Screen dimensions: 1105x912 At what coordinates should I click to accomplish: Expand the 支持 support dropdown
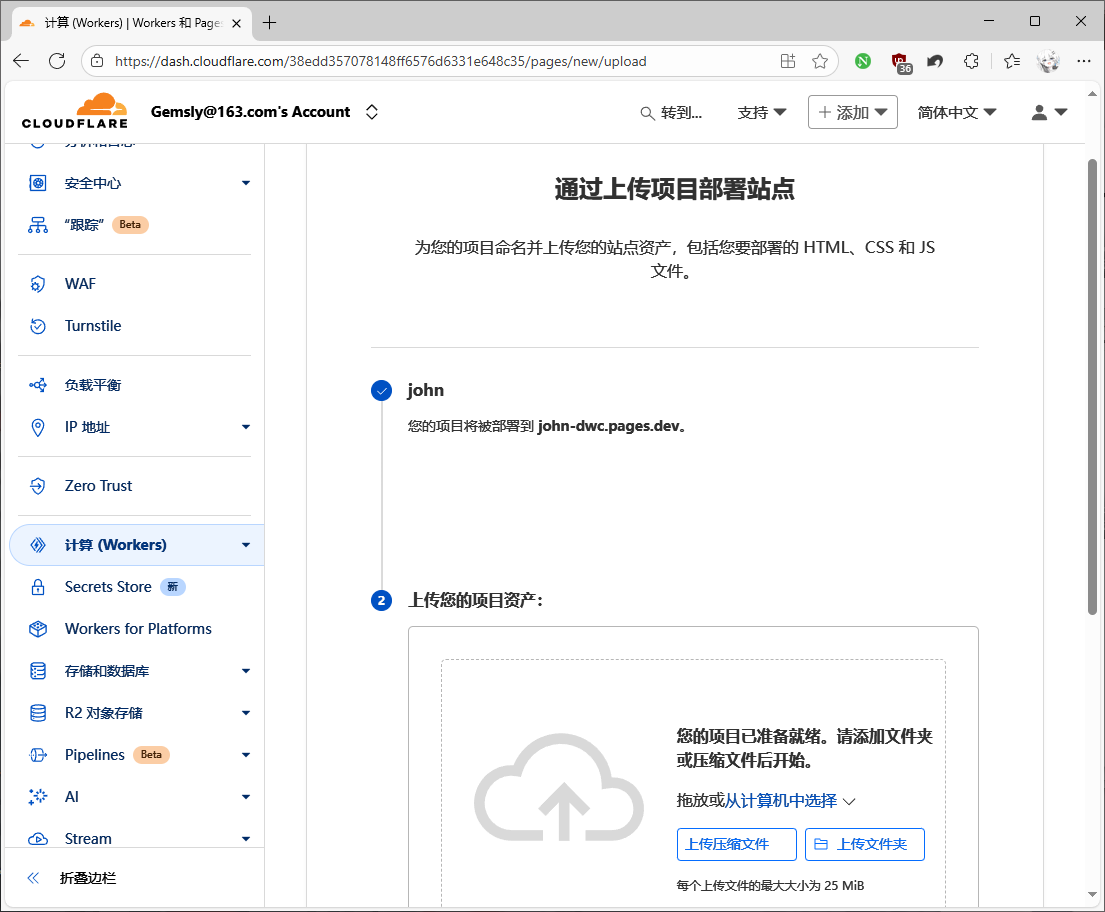(x=762, y=112)
